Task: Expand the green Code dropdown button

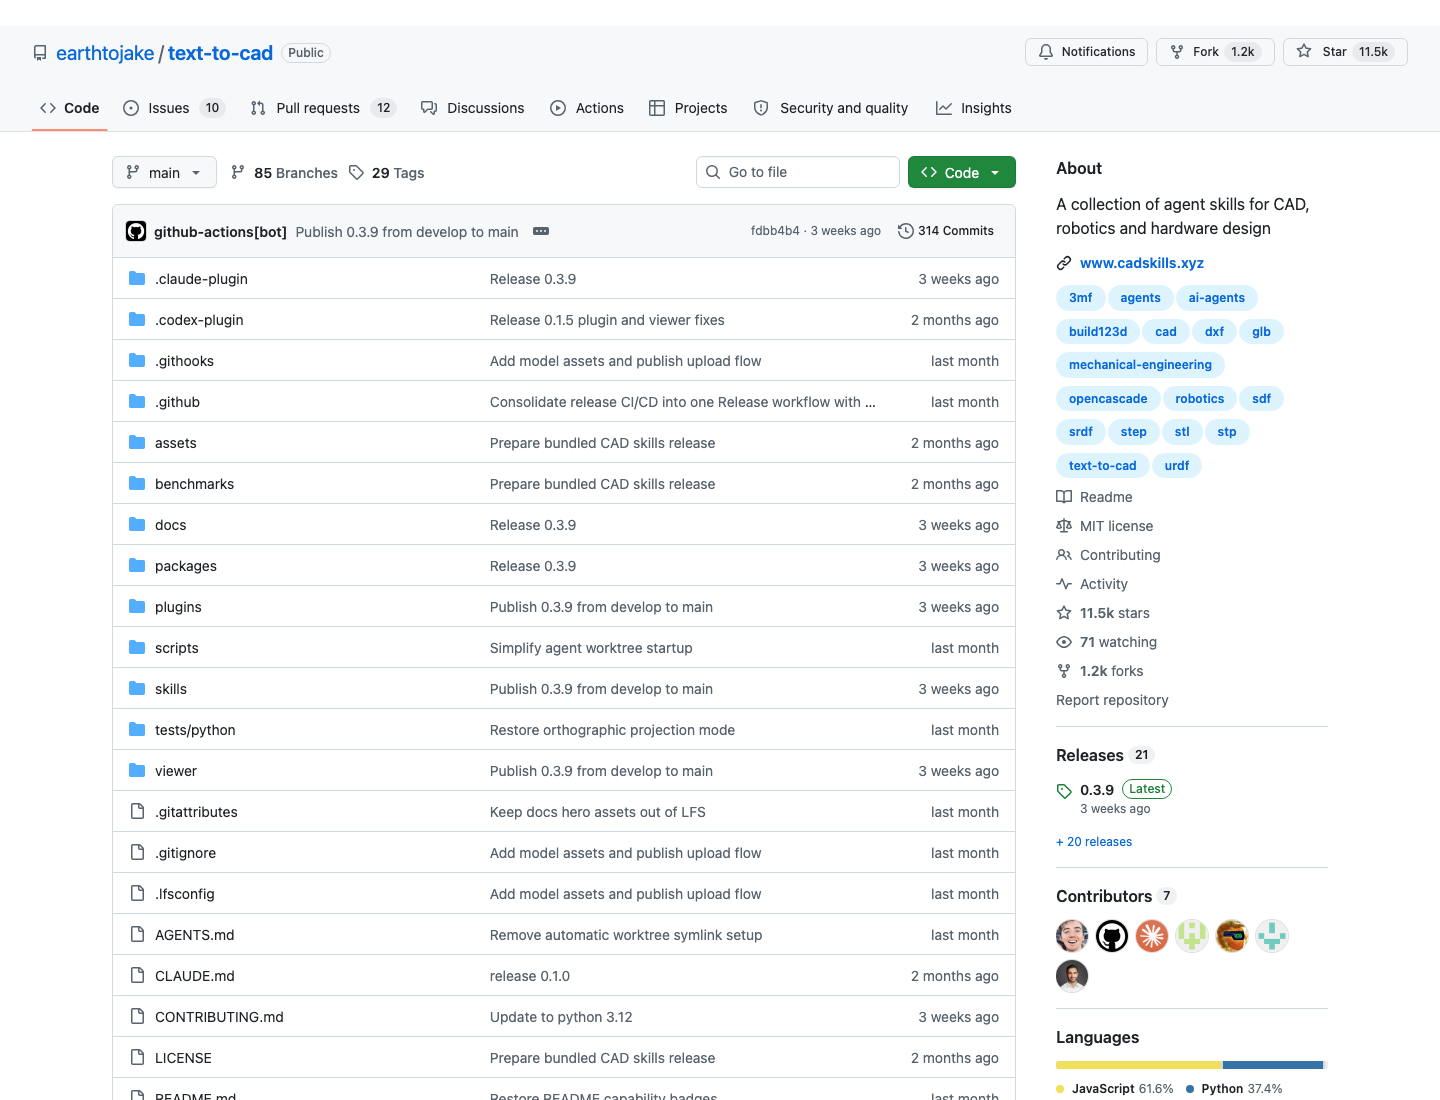Action: (962, 172)
